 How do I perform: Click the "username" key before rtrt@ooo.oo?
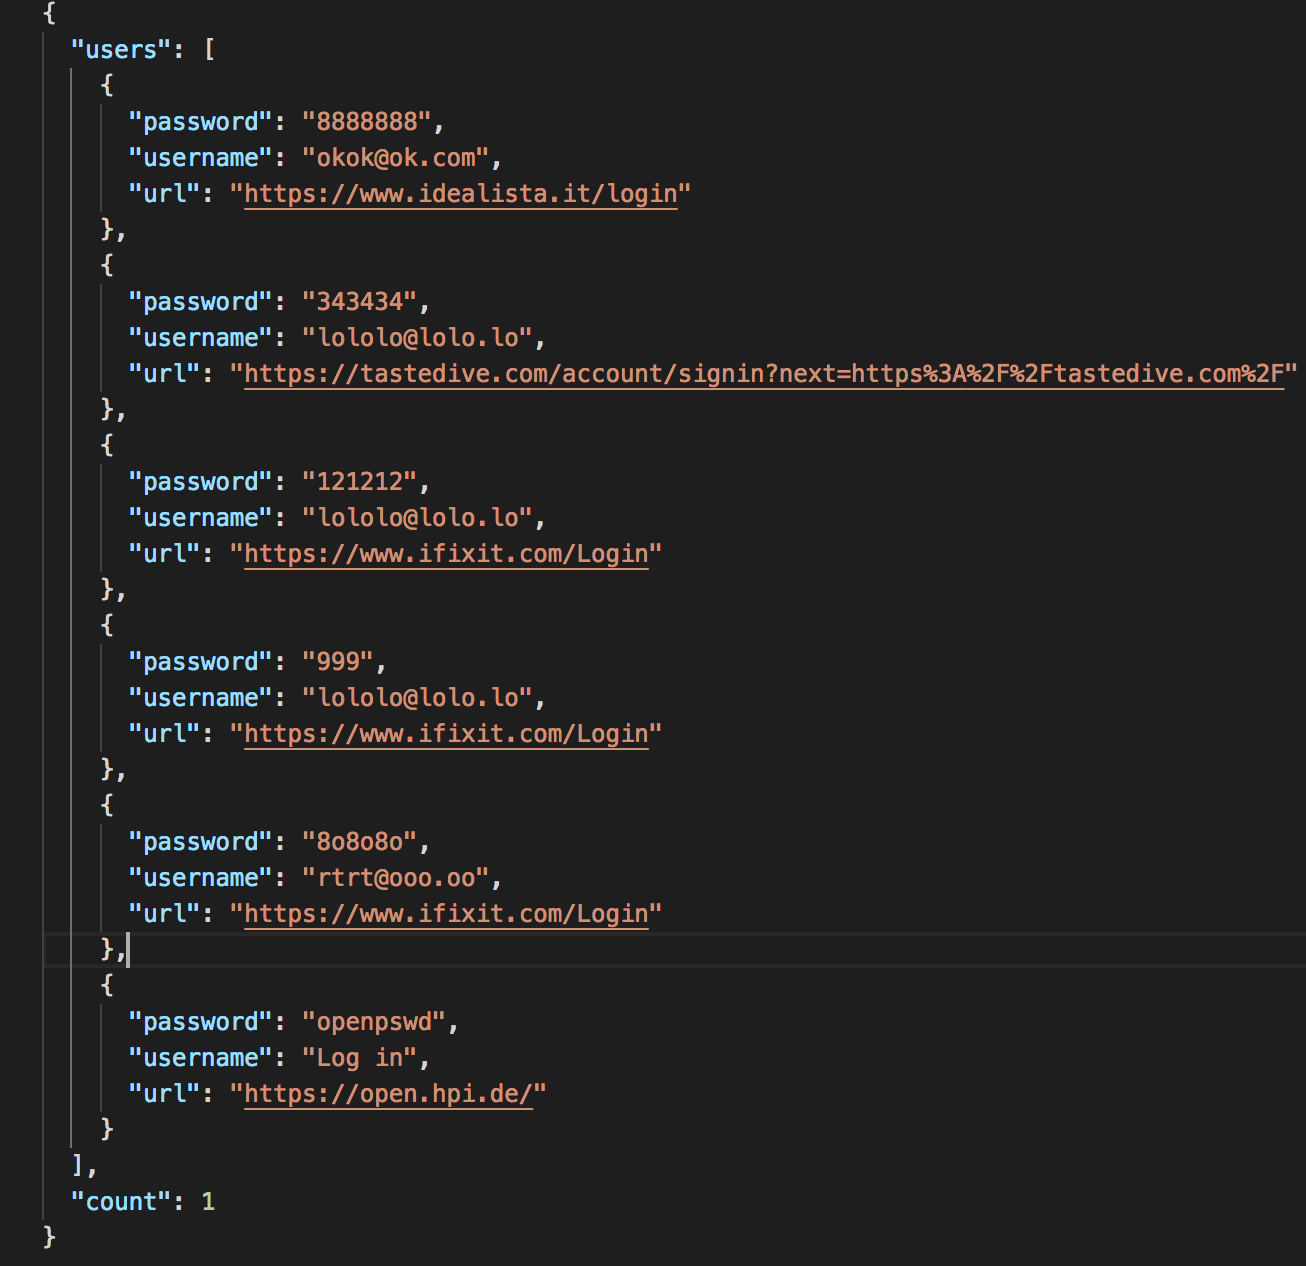click(200, 877)
